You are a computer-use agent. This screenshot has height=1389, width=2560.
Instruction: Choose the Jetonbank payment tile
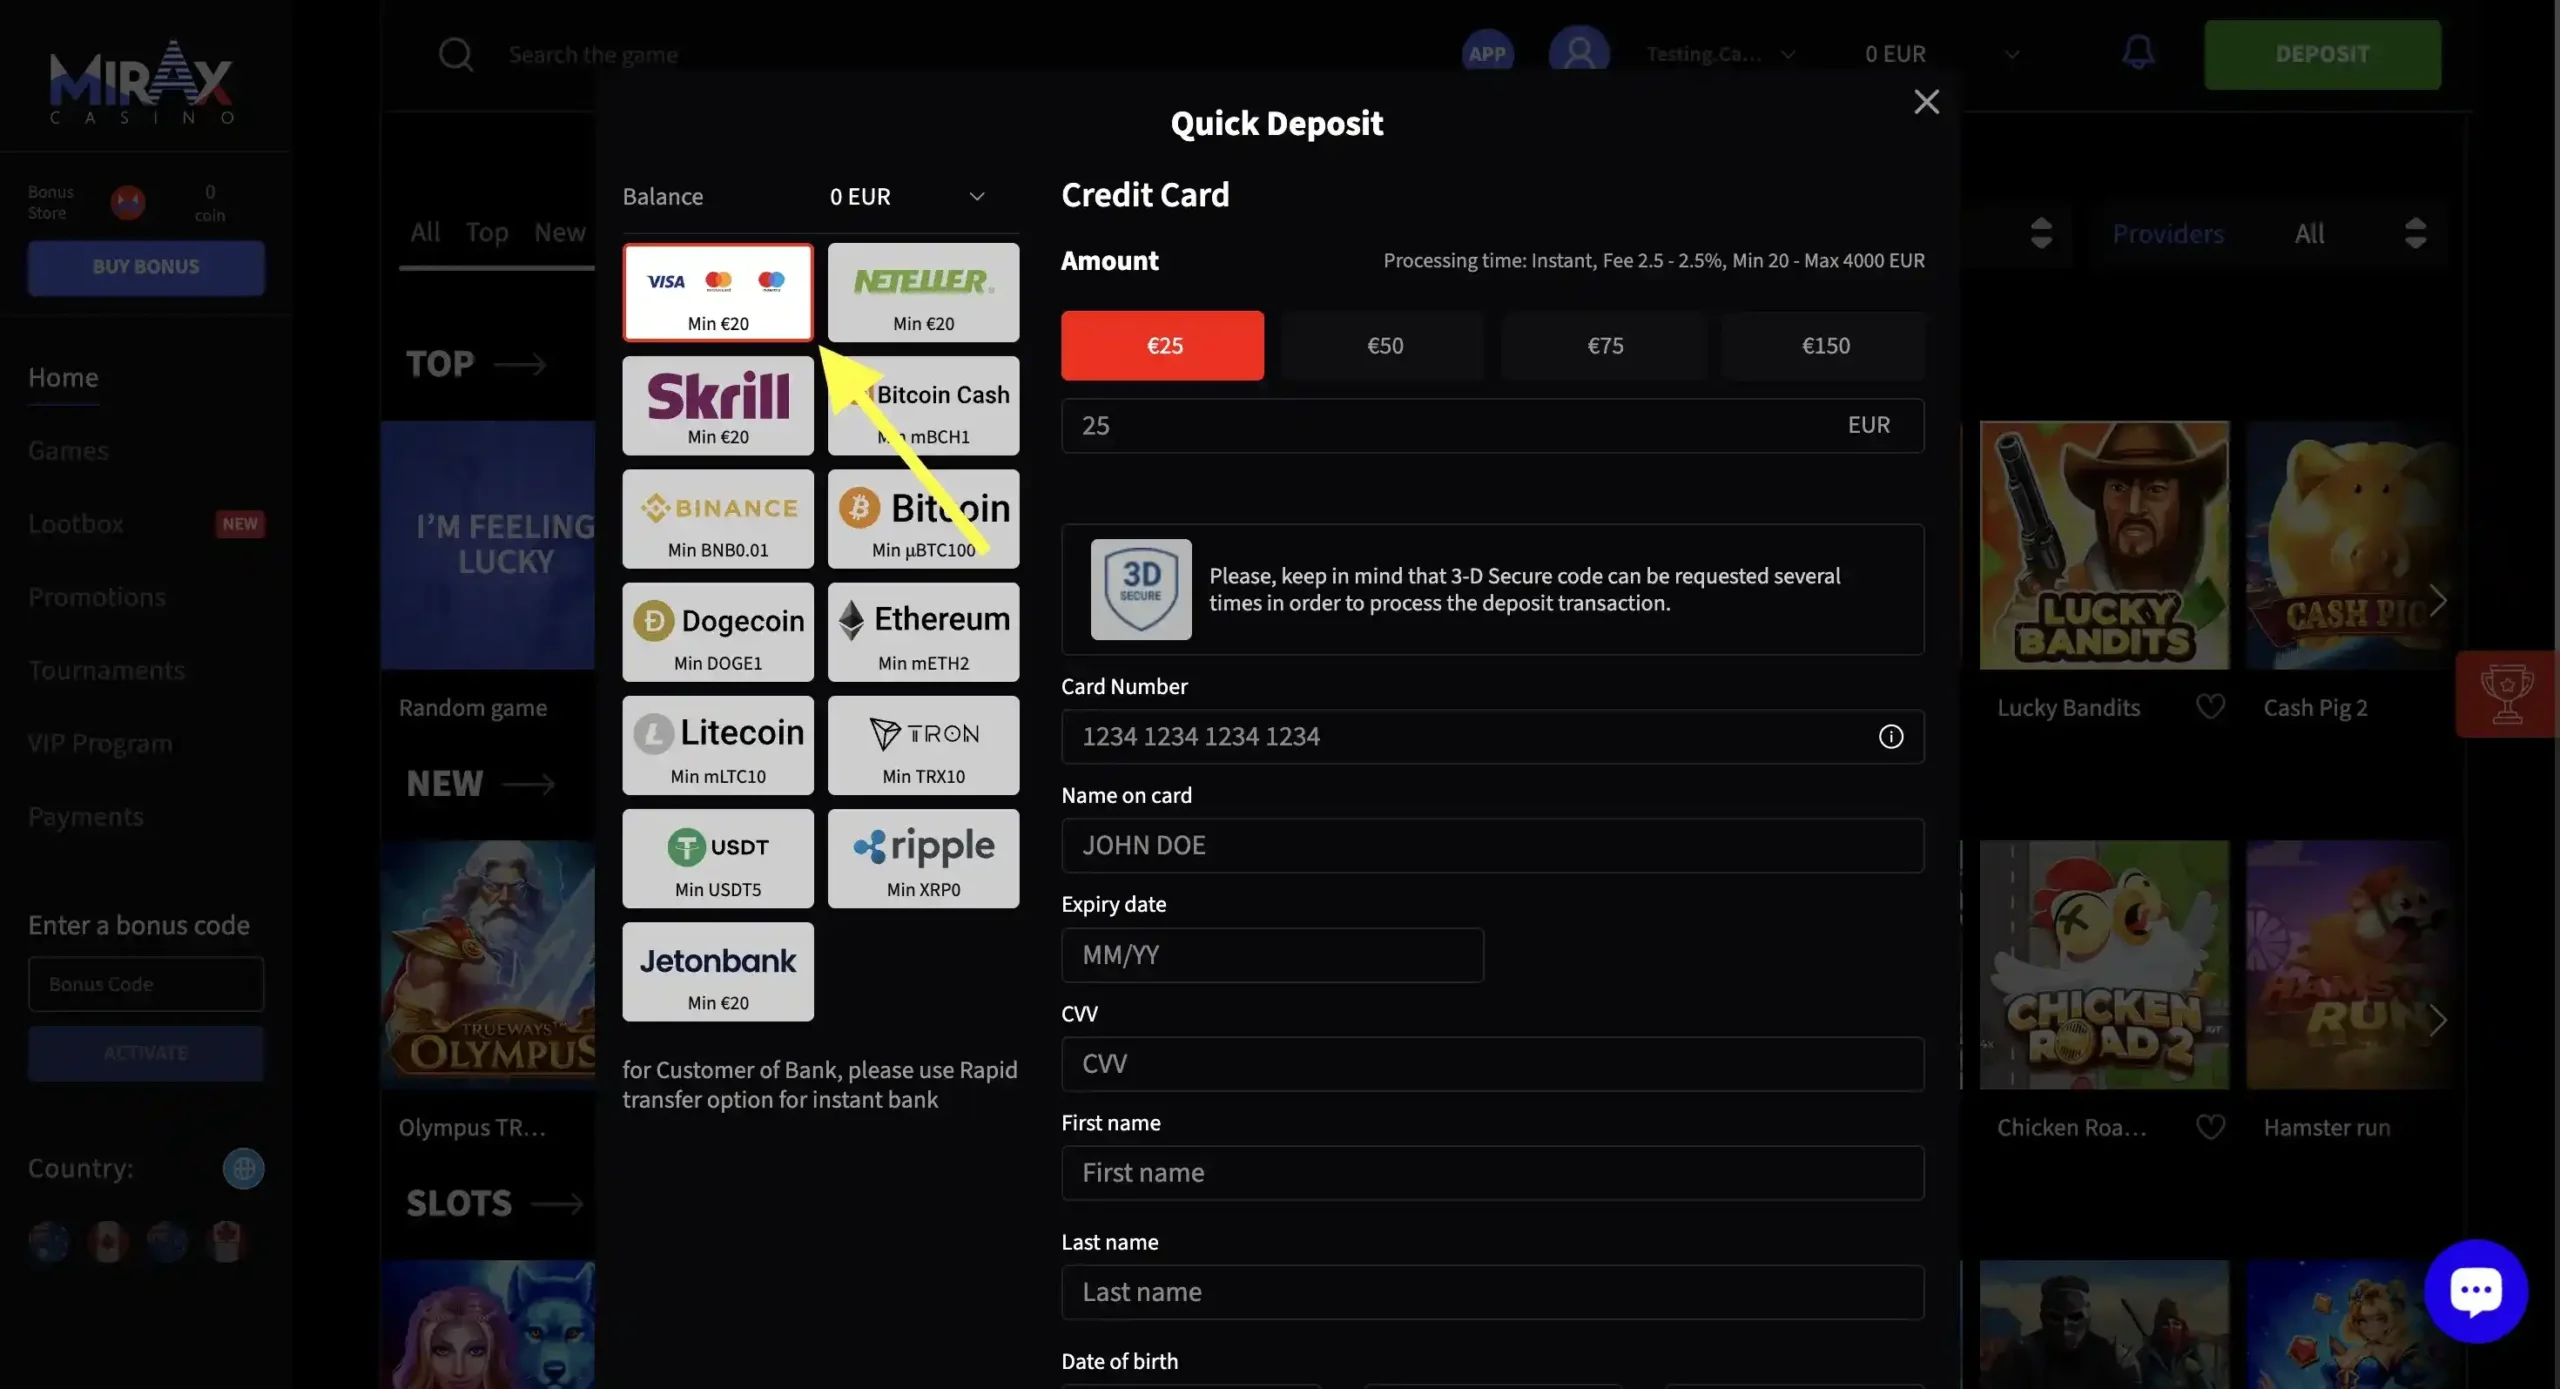click(718, 971)
